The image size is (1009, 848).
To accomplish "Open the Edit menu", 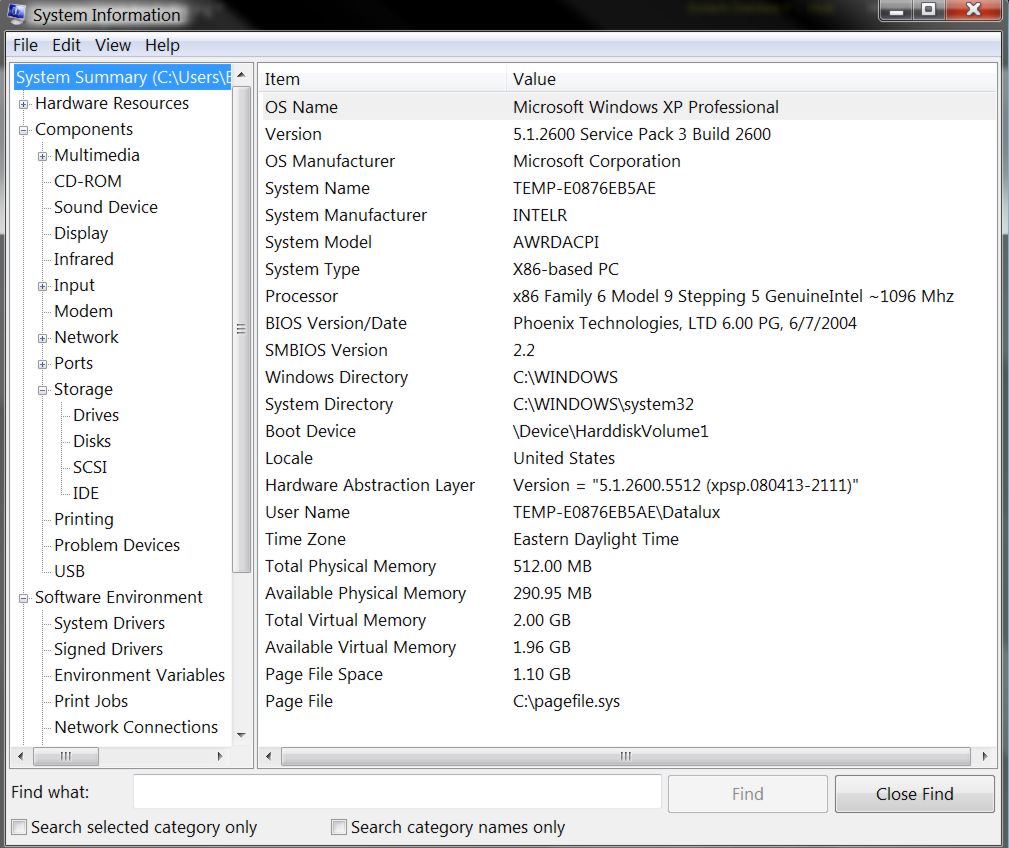I will [x=66, y=45].
